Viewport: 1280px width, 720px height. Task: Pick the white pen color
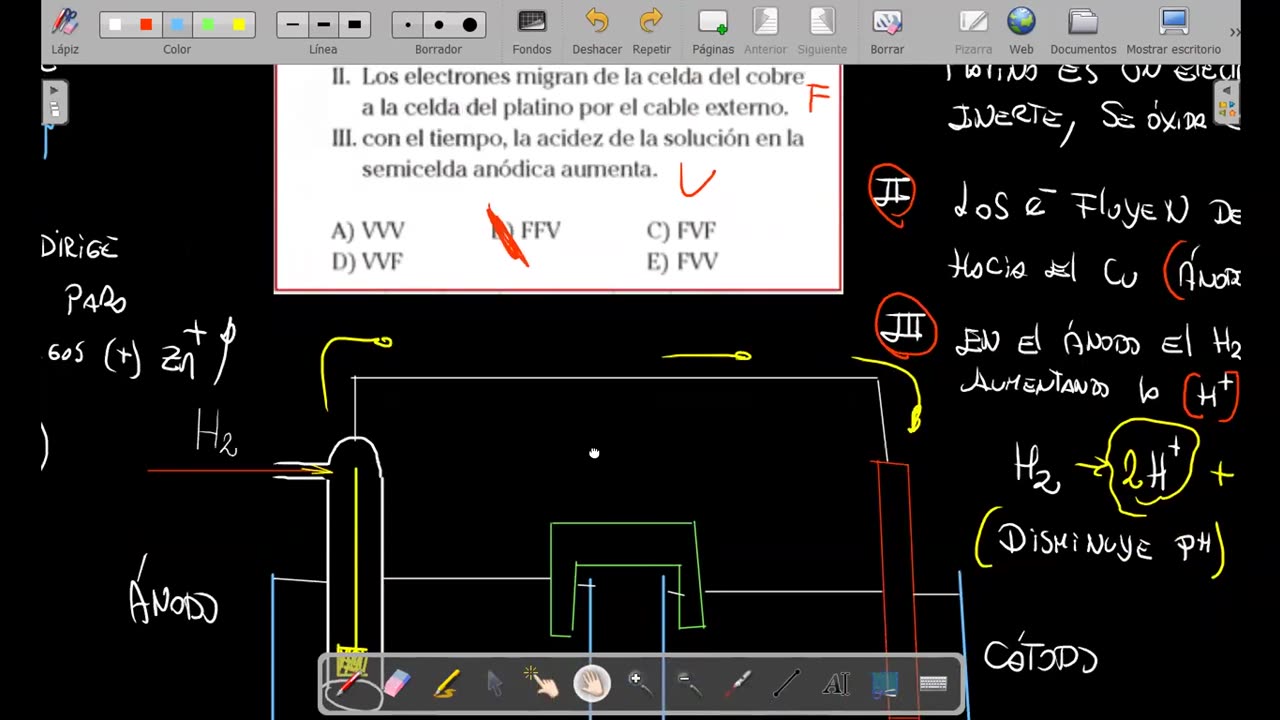click(x=116, y=25)
